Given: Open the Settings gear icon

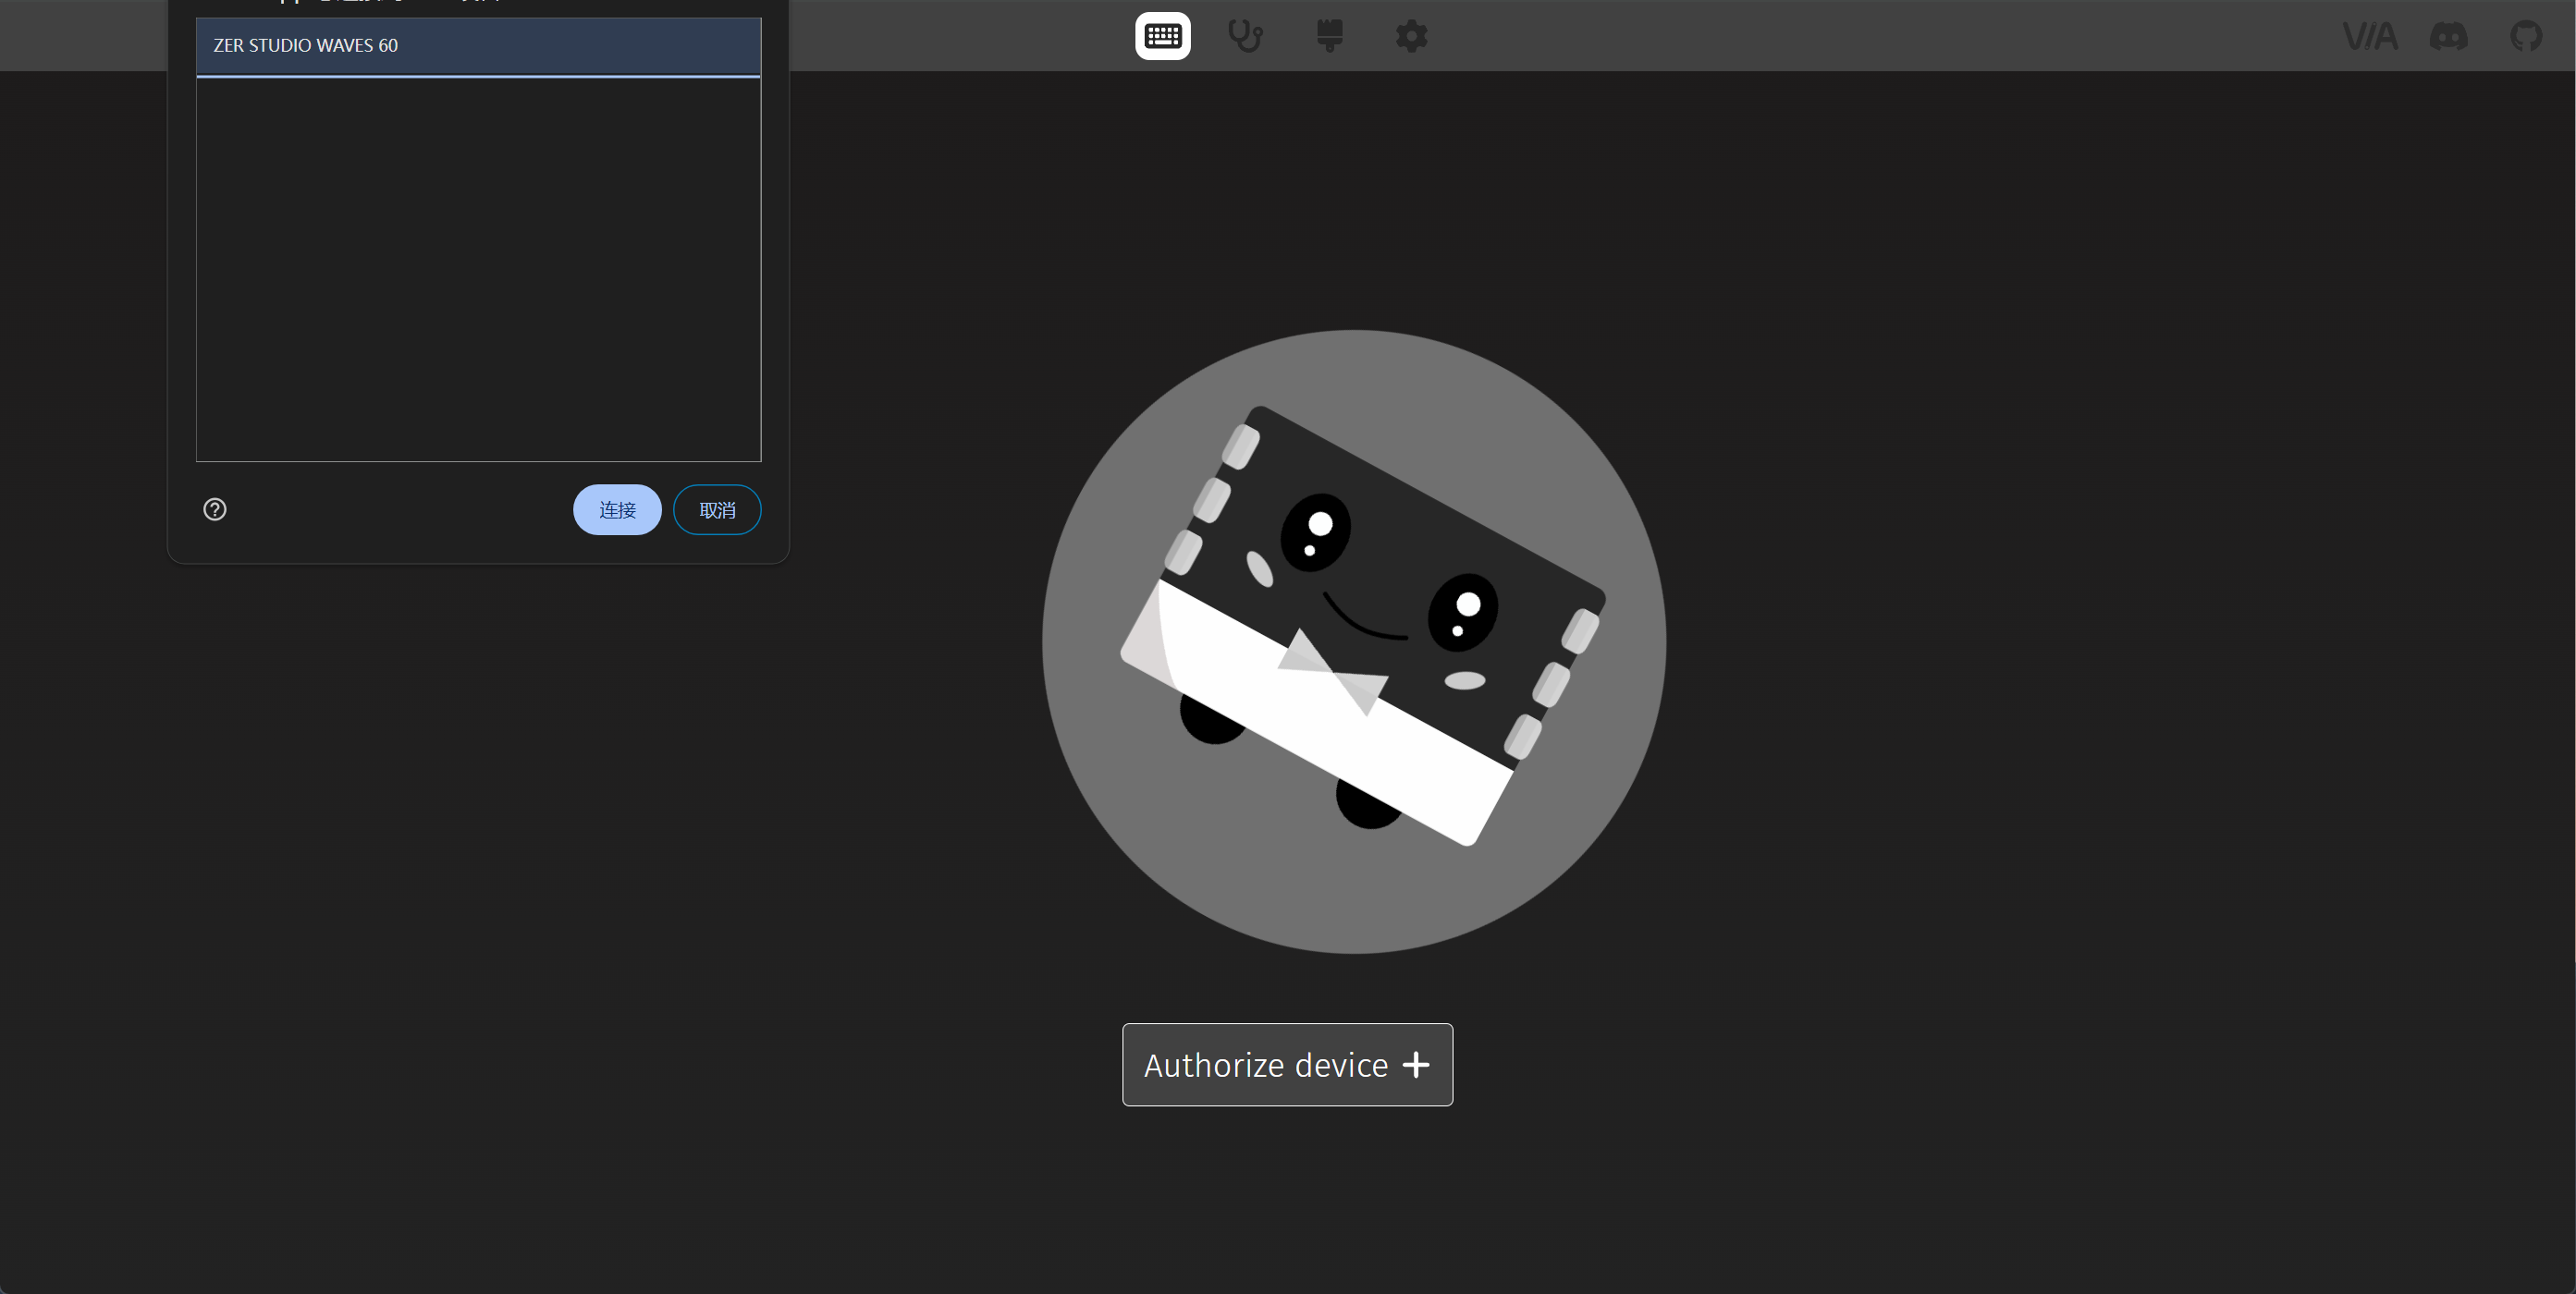Looking at the screenshot, I should pos(1412,36).
